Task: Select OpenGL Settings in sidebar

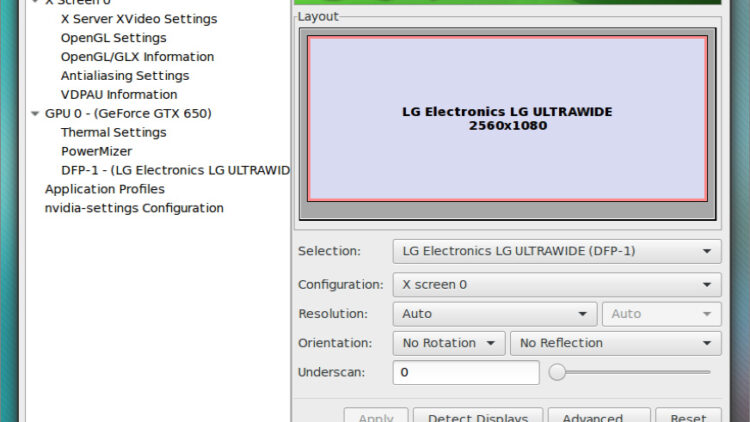Action: point(113,38)
